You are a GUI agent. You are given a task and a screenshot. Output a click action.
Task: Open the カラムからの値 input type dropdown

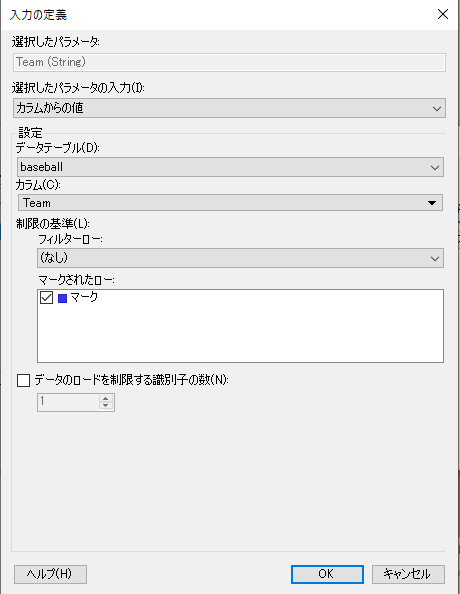coord(229,108)
